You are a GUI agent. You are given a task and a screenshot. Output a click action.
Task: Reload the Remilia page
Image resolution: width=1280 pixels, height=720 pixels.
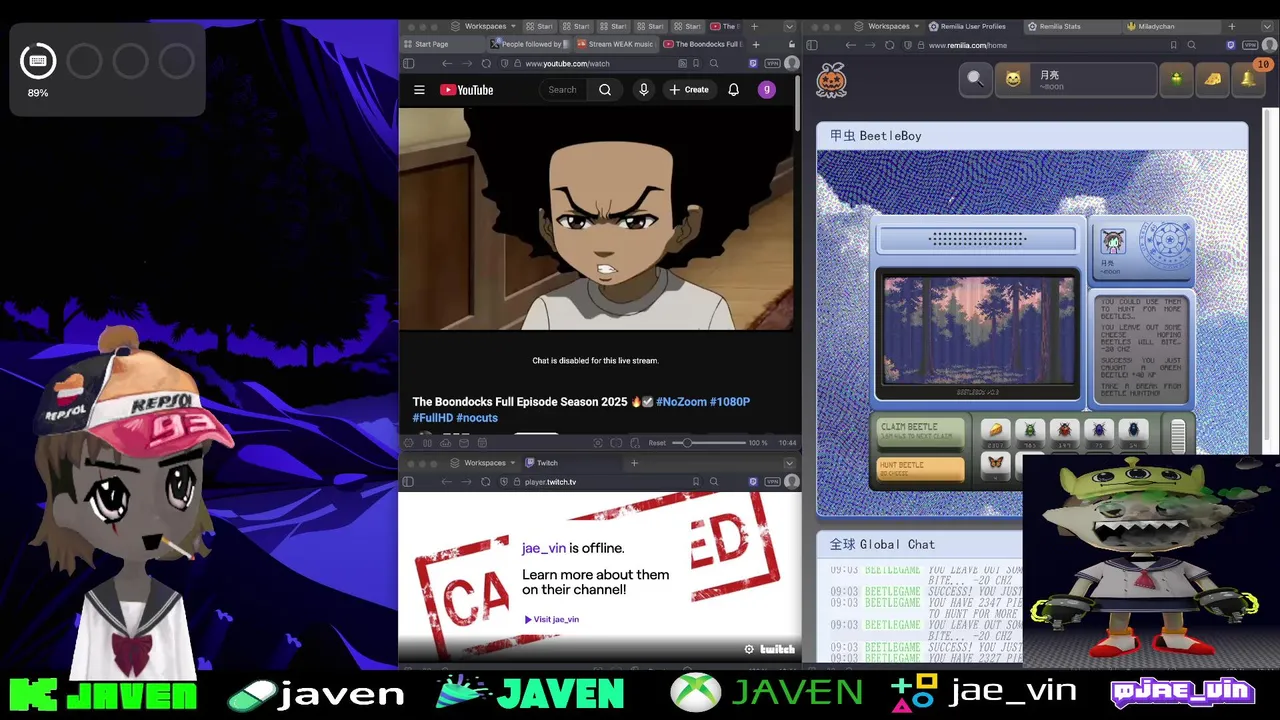(889, 45)
